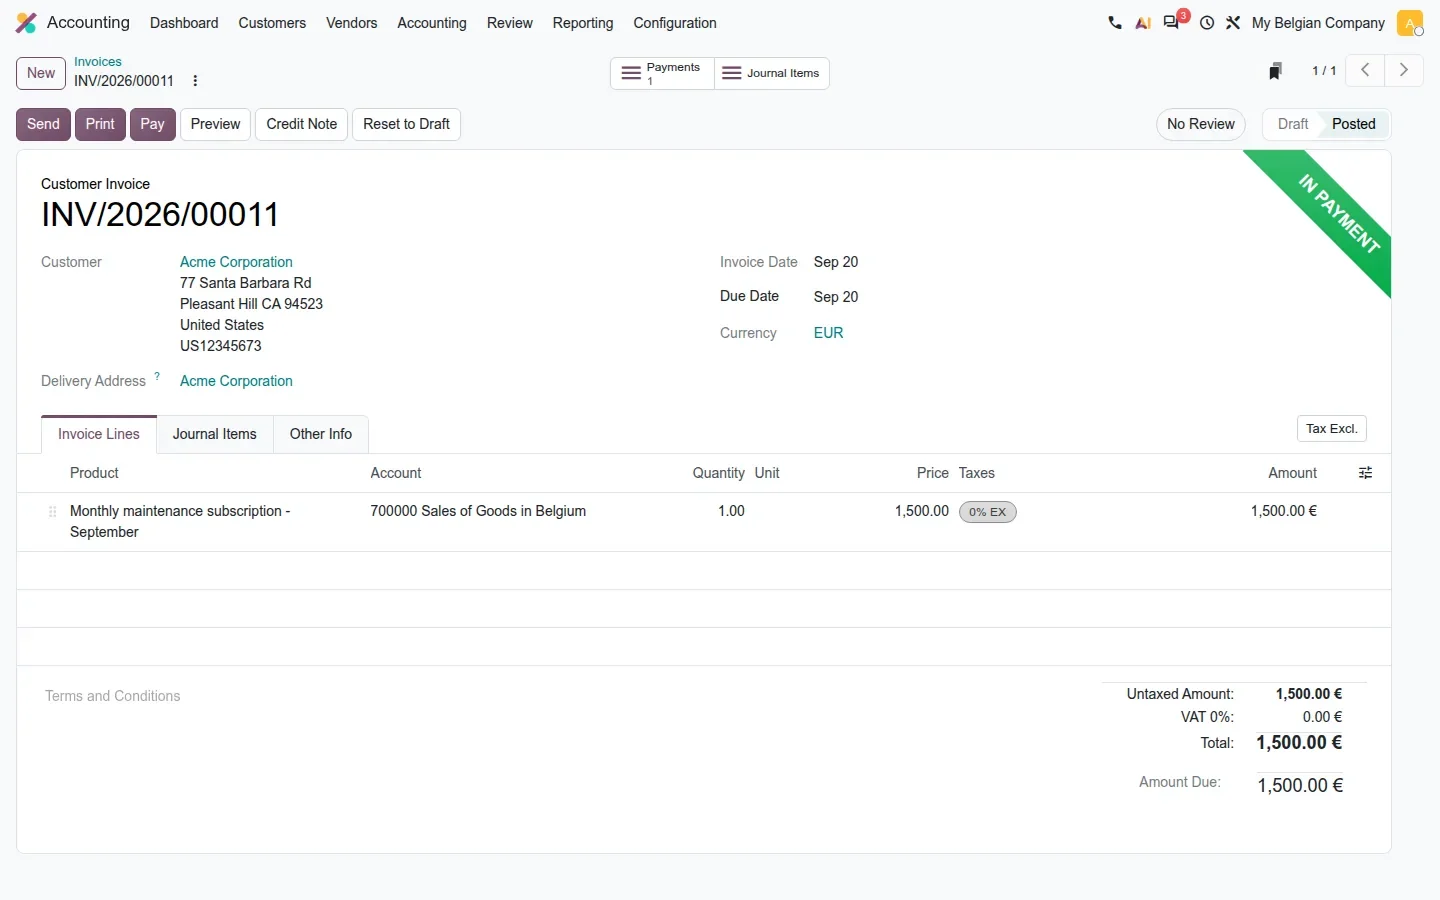Viewport: 1440px width, 900px height.
Task: Toggle the Tax Excl. display button
Action: point(1332,429)
